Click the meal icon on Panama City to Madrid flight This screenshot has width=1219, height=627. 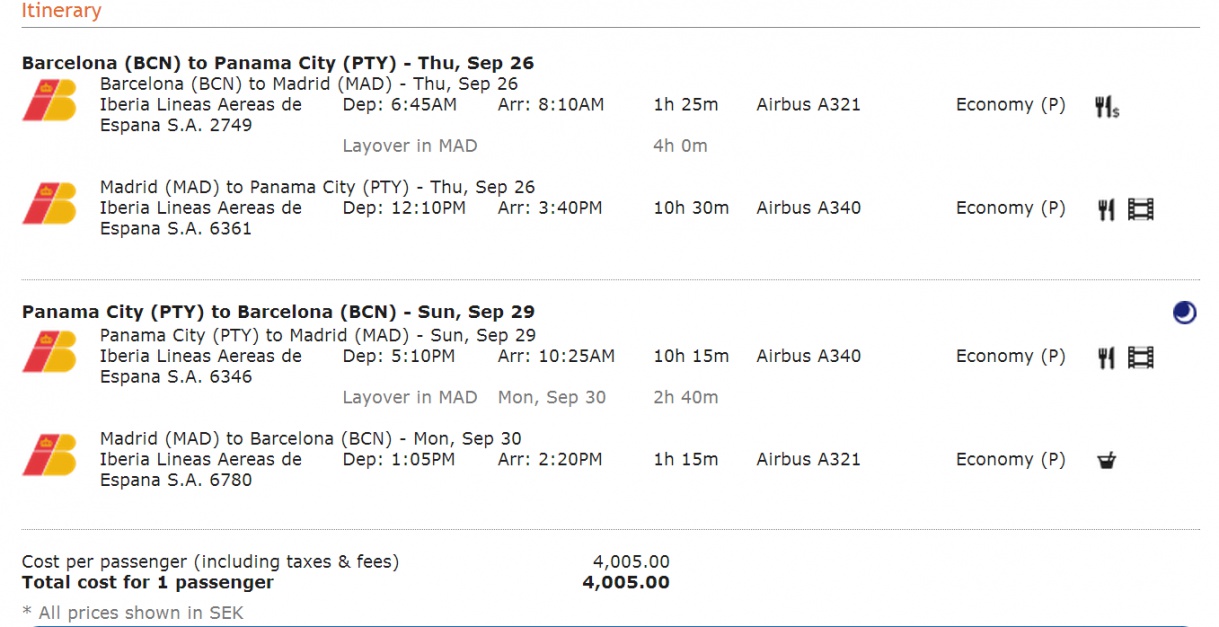pos(1106,357)
